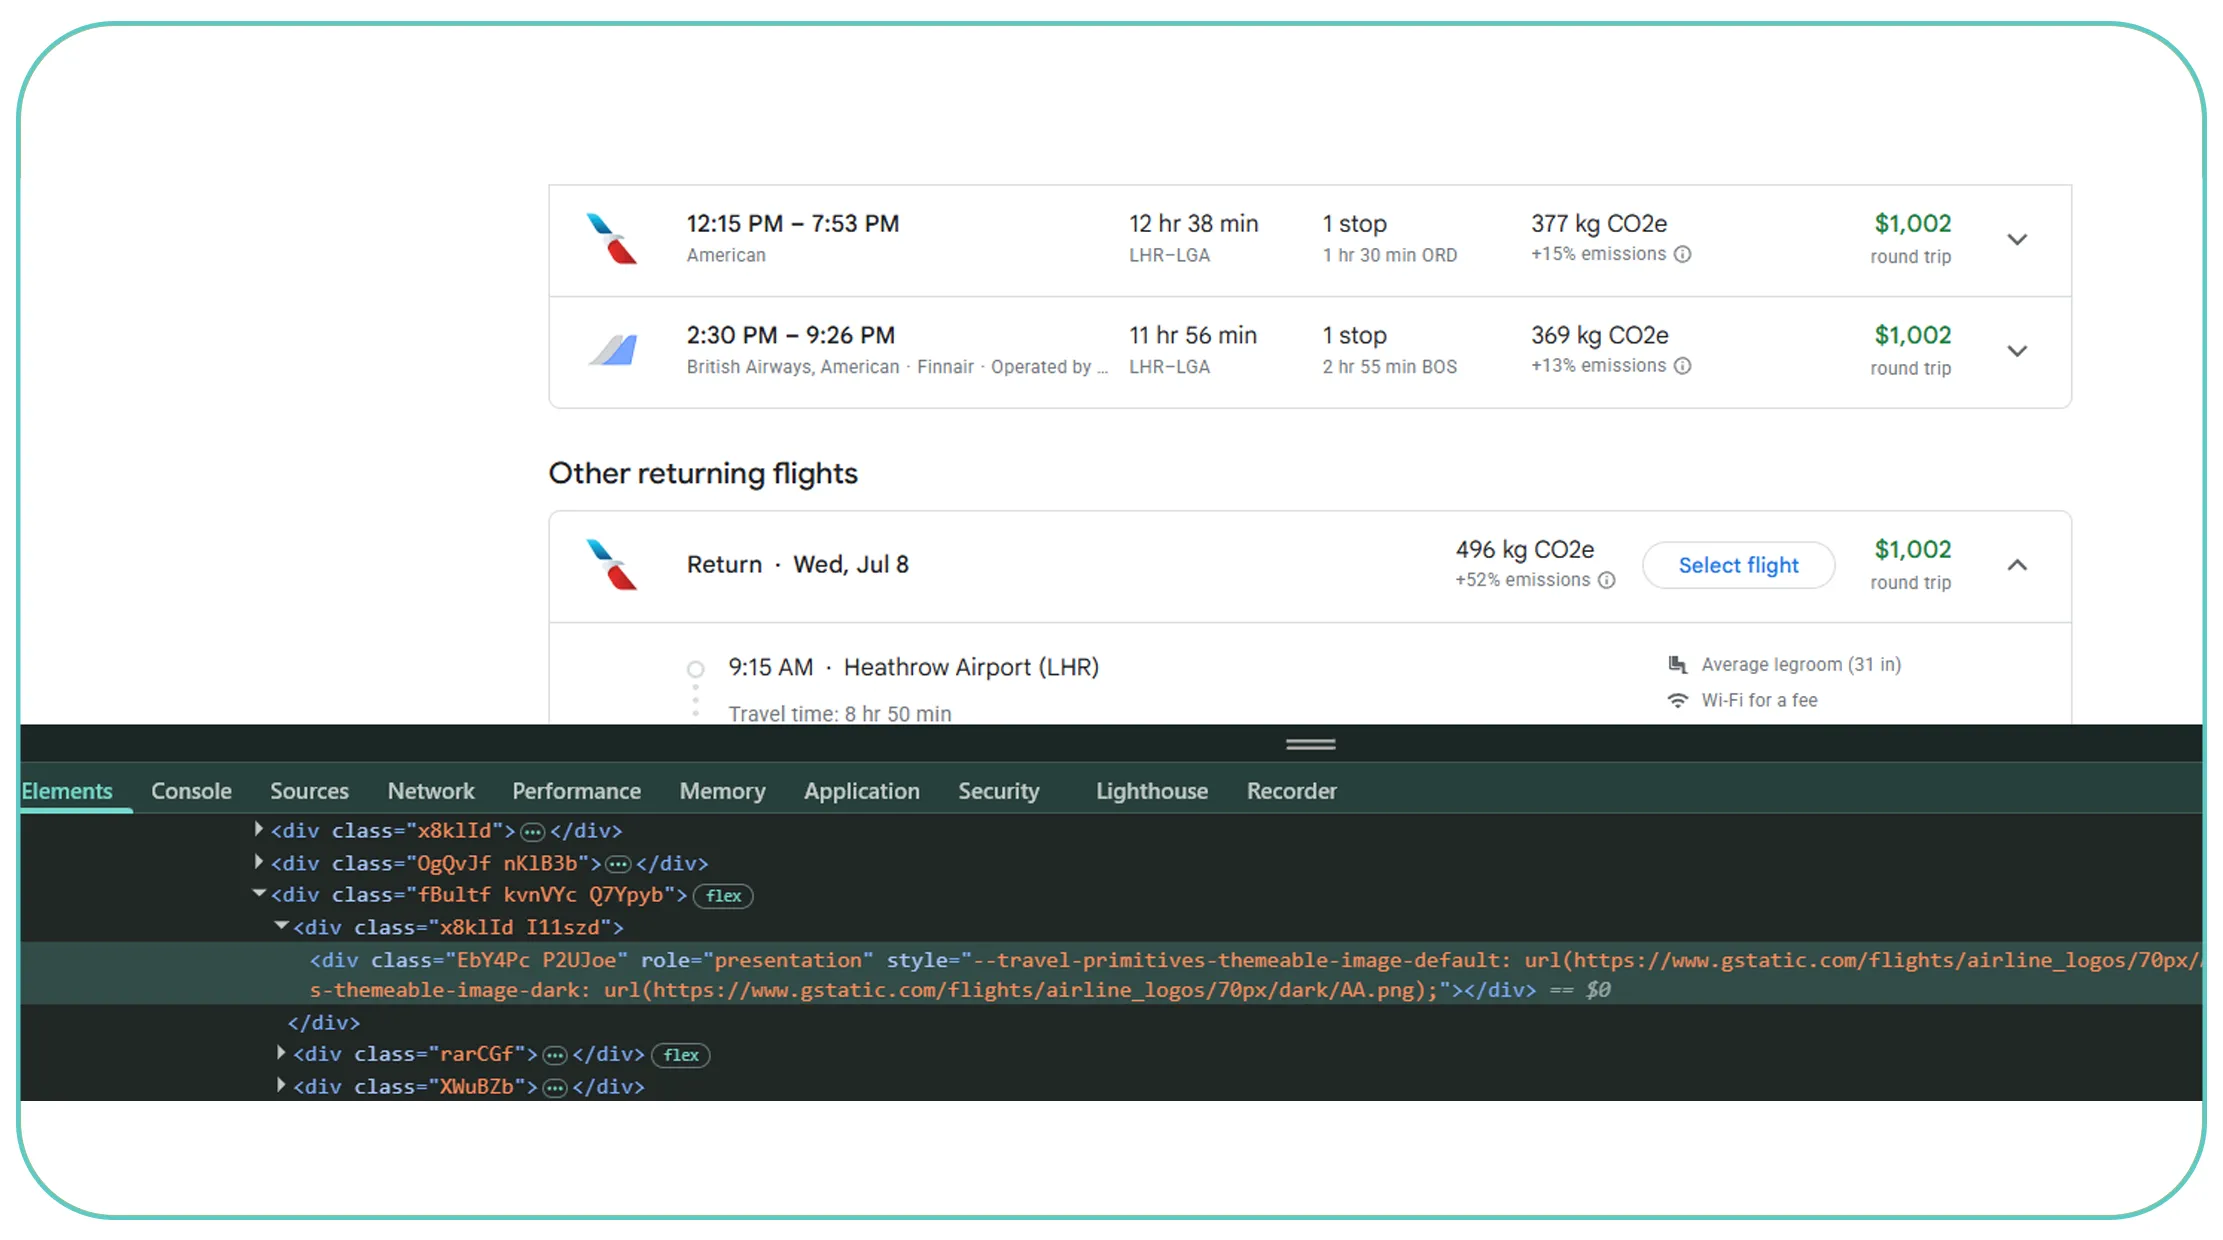Open emissions info icon next to +15% emissions
The height and width of the screenshot is (1240, 2223).
tap(1683, 254)
